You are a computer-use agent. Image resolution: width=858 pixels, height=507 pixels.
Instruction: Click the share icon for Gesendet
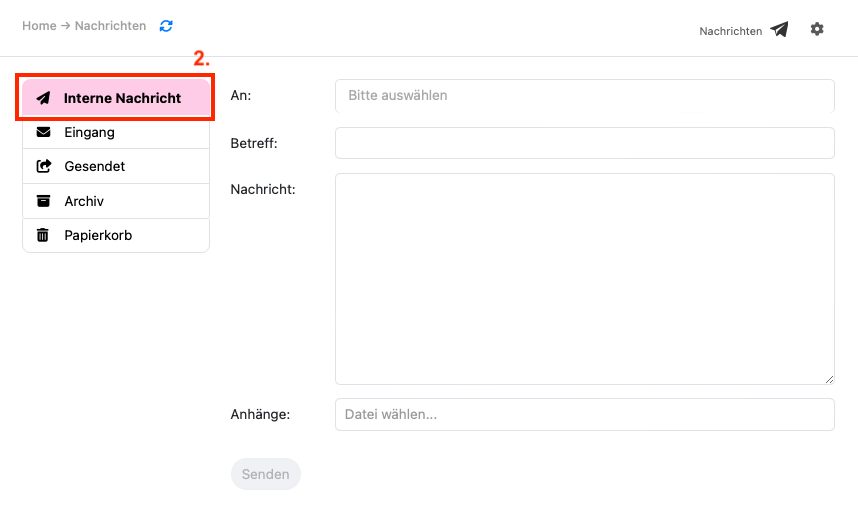click(x=43, y=167)
